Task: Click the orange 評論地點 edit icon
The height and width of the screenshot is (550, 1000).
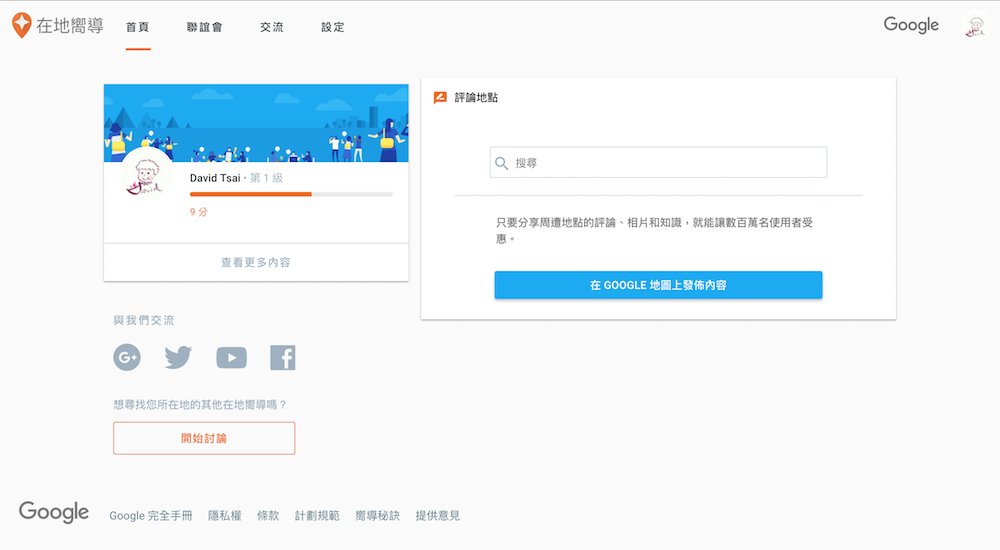Action: pos(440,98)
